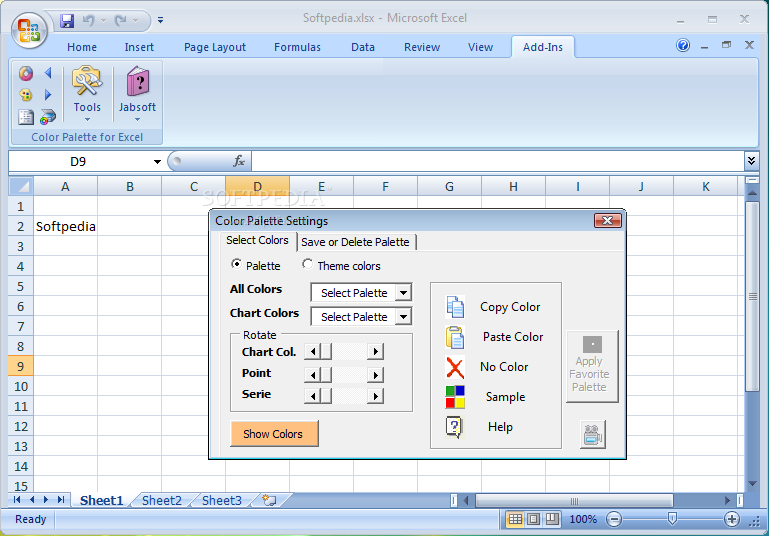Click the zoom in plus button
Screen dimensions: 769x536
coord(732,519)
